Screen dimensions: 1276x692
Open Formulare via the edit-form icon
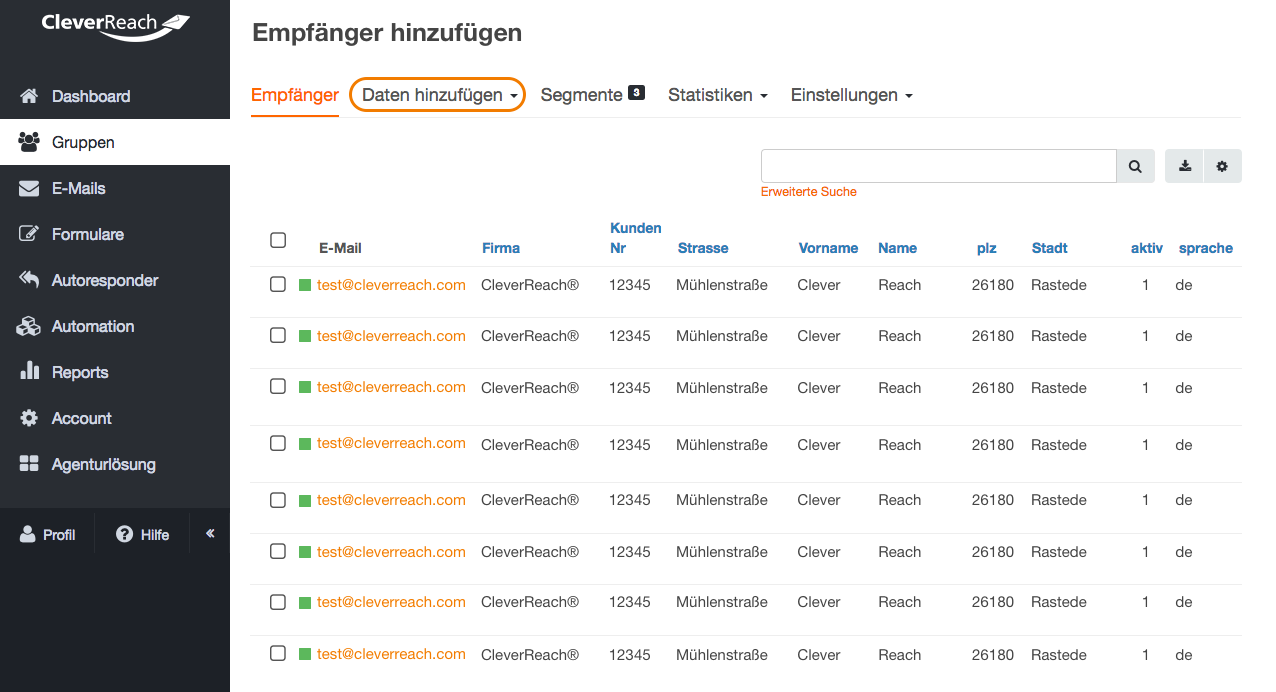[29, 234]
